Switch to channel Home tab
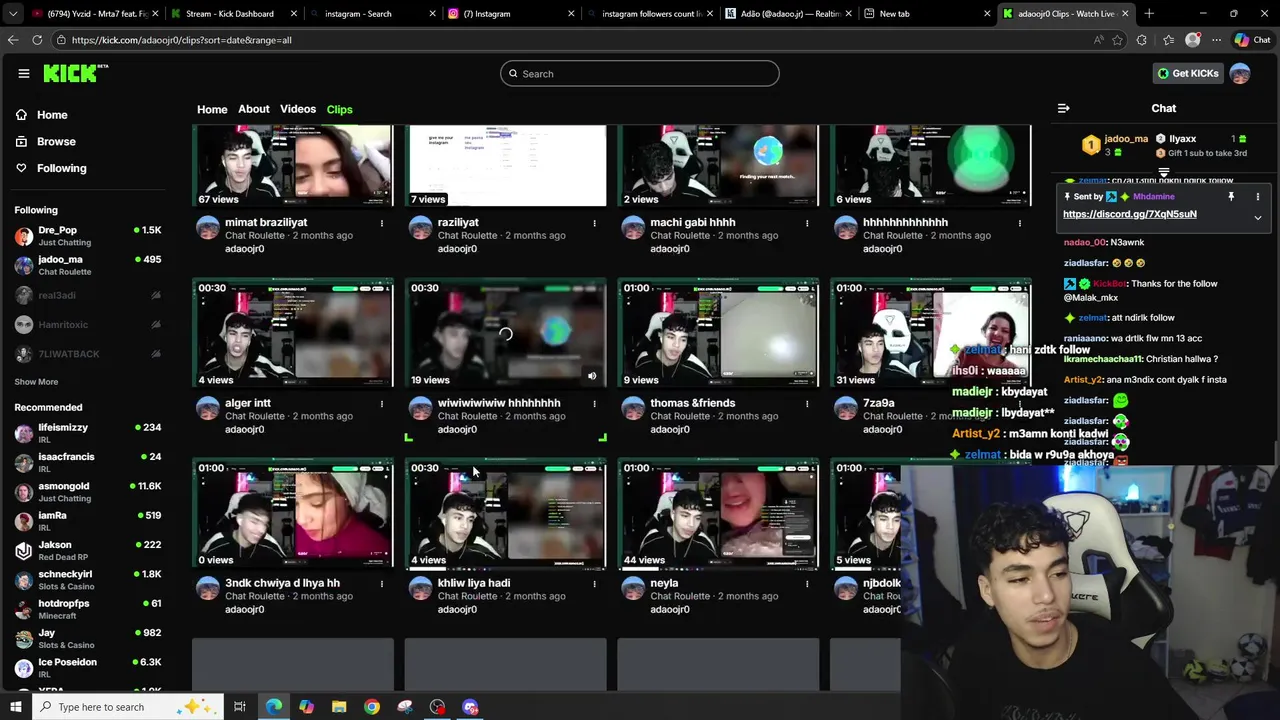 pos(212,109)
